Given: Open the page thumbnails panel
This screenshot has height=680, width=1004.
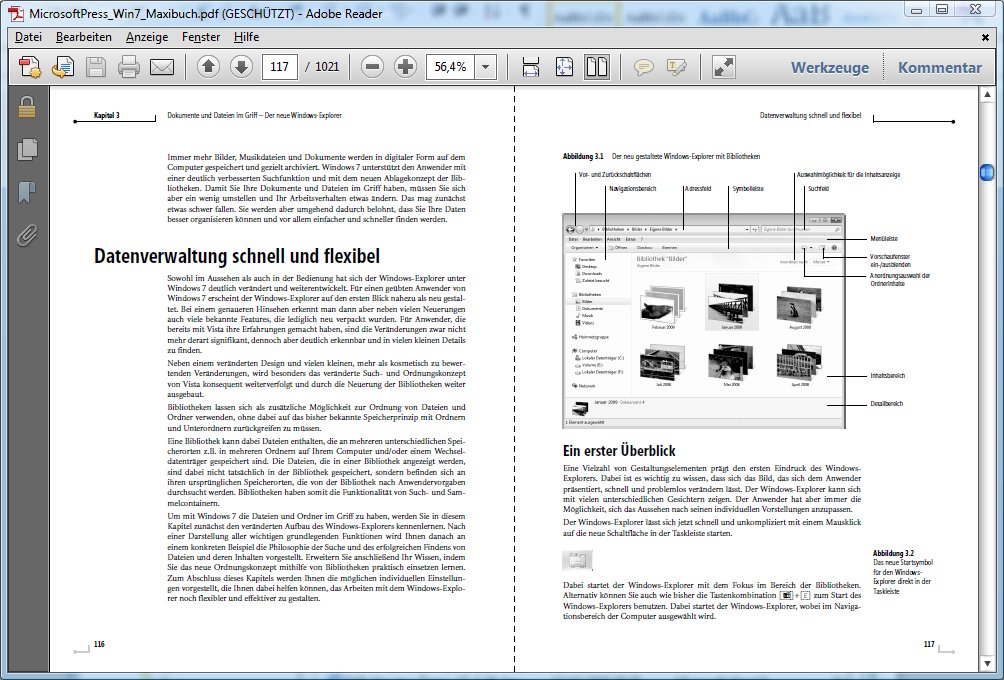Looking at the screenshot, I should (27, 150).
